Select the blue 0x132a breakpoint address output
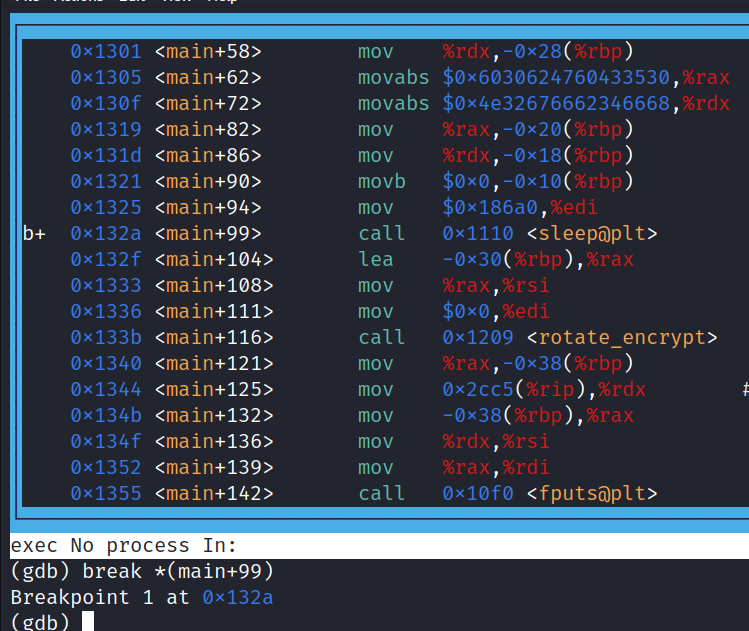This screenshot has width=749, height=631. 237,598
